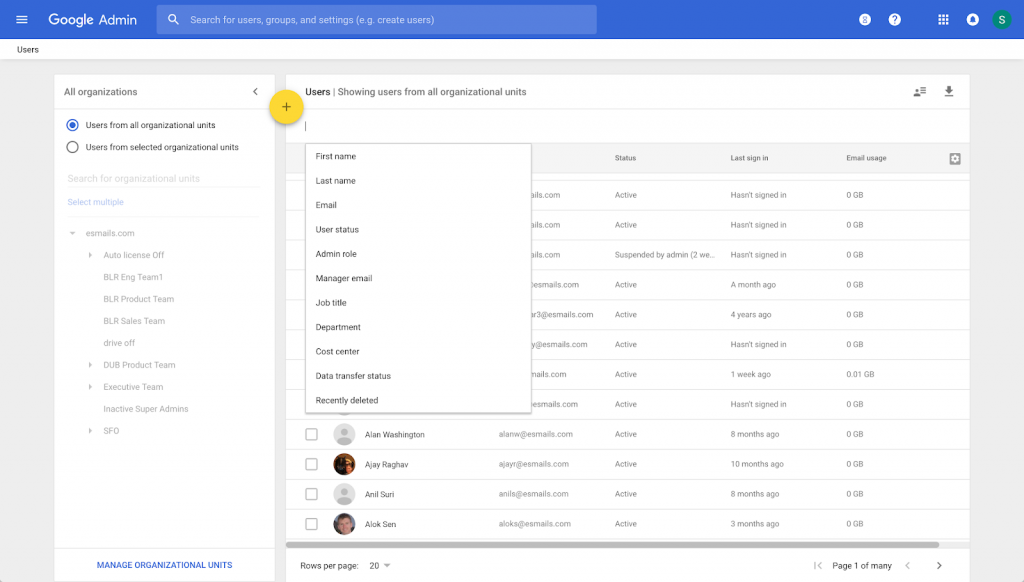Open the bulk user upload icon
The image size is (1024, 582).
920,92
